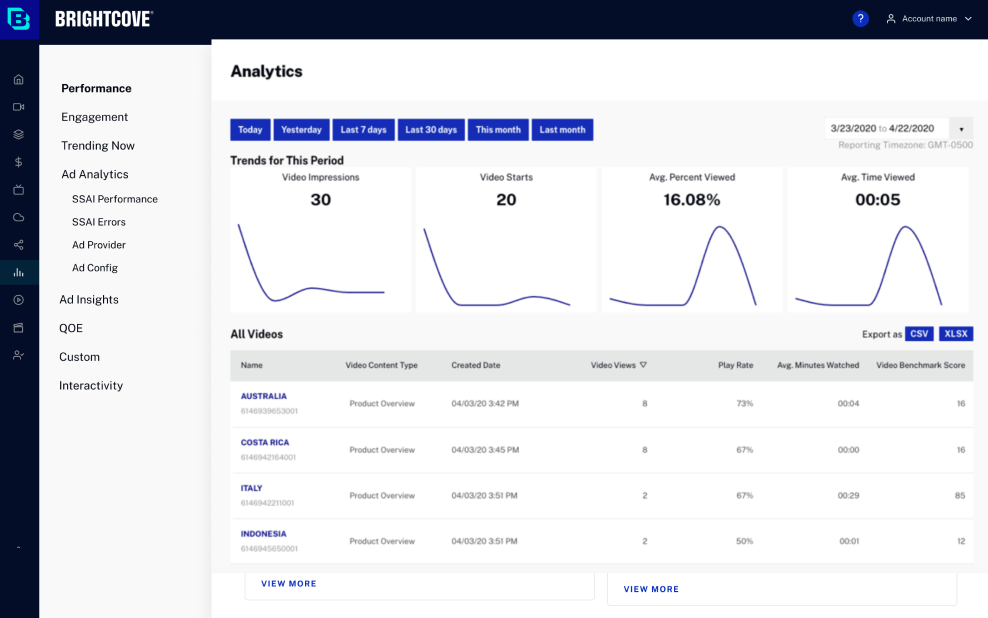Click the Created Date column header
The image size is (988, 618).
point(476,365)
